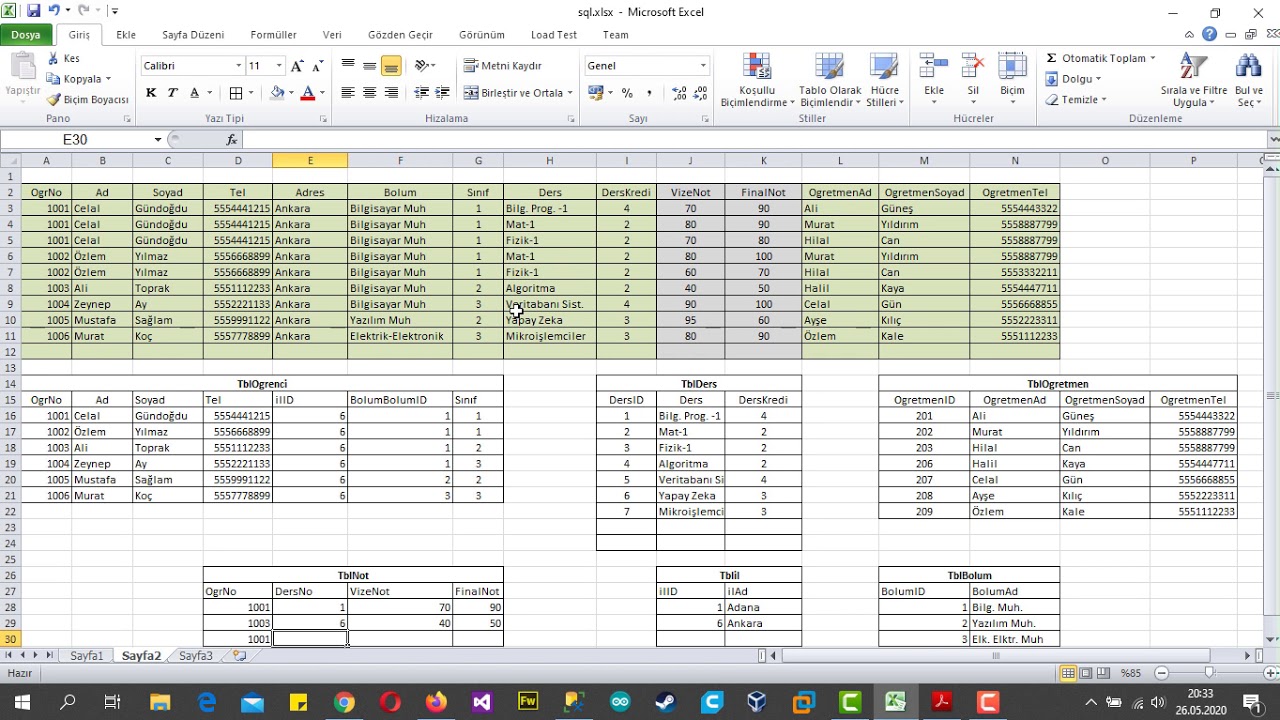Activate the Biçim Boyacısı format painter

pyautogui.click(x=88, y=100)
